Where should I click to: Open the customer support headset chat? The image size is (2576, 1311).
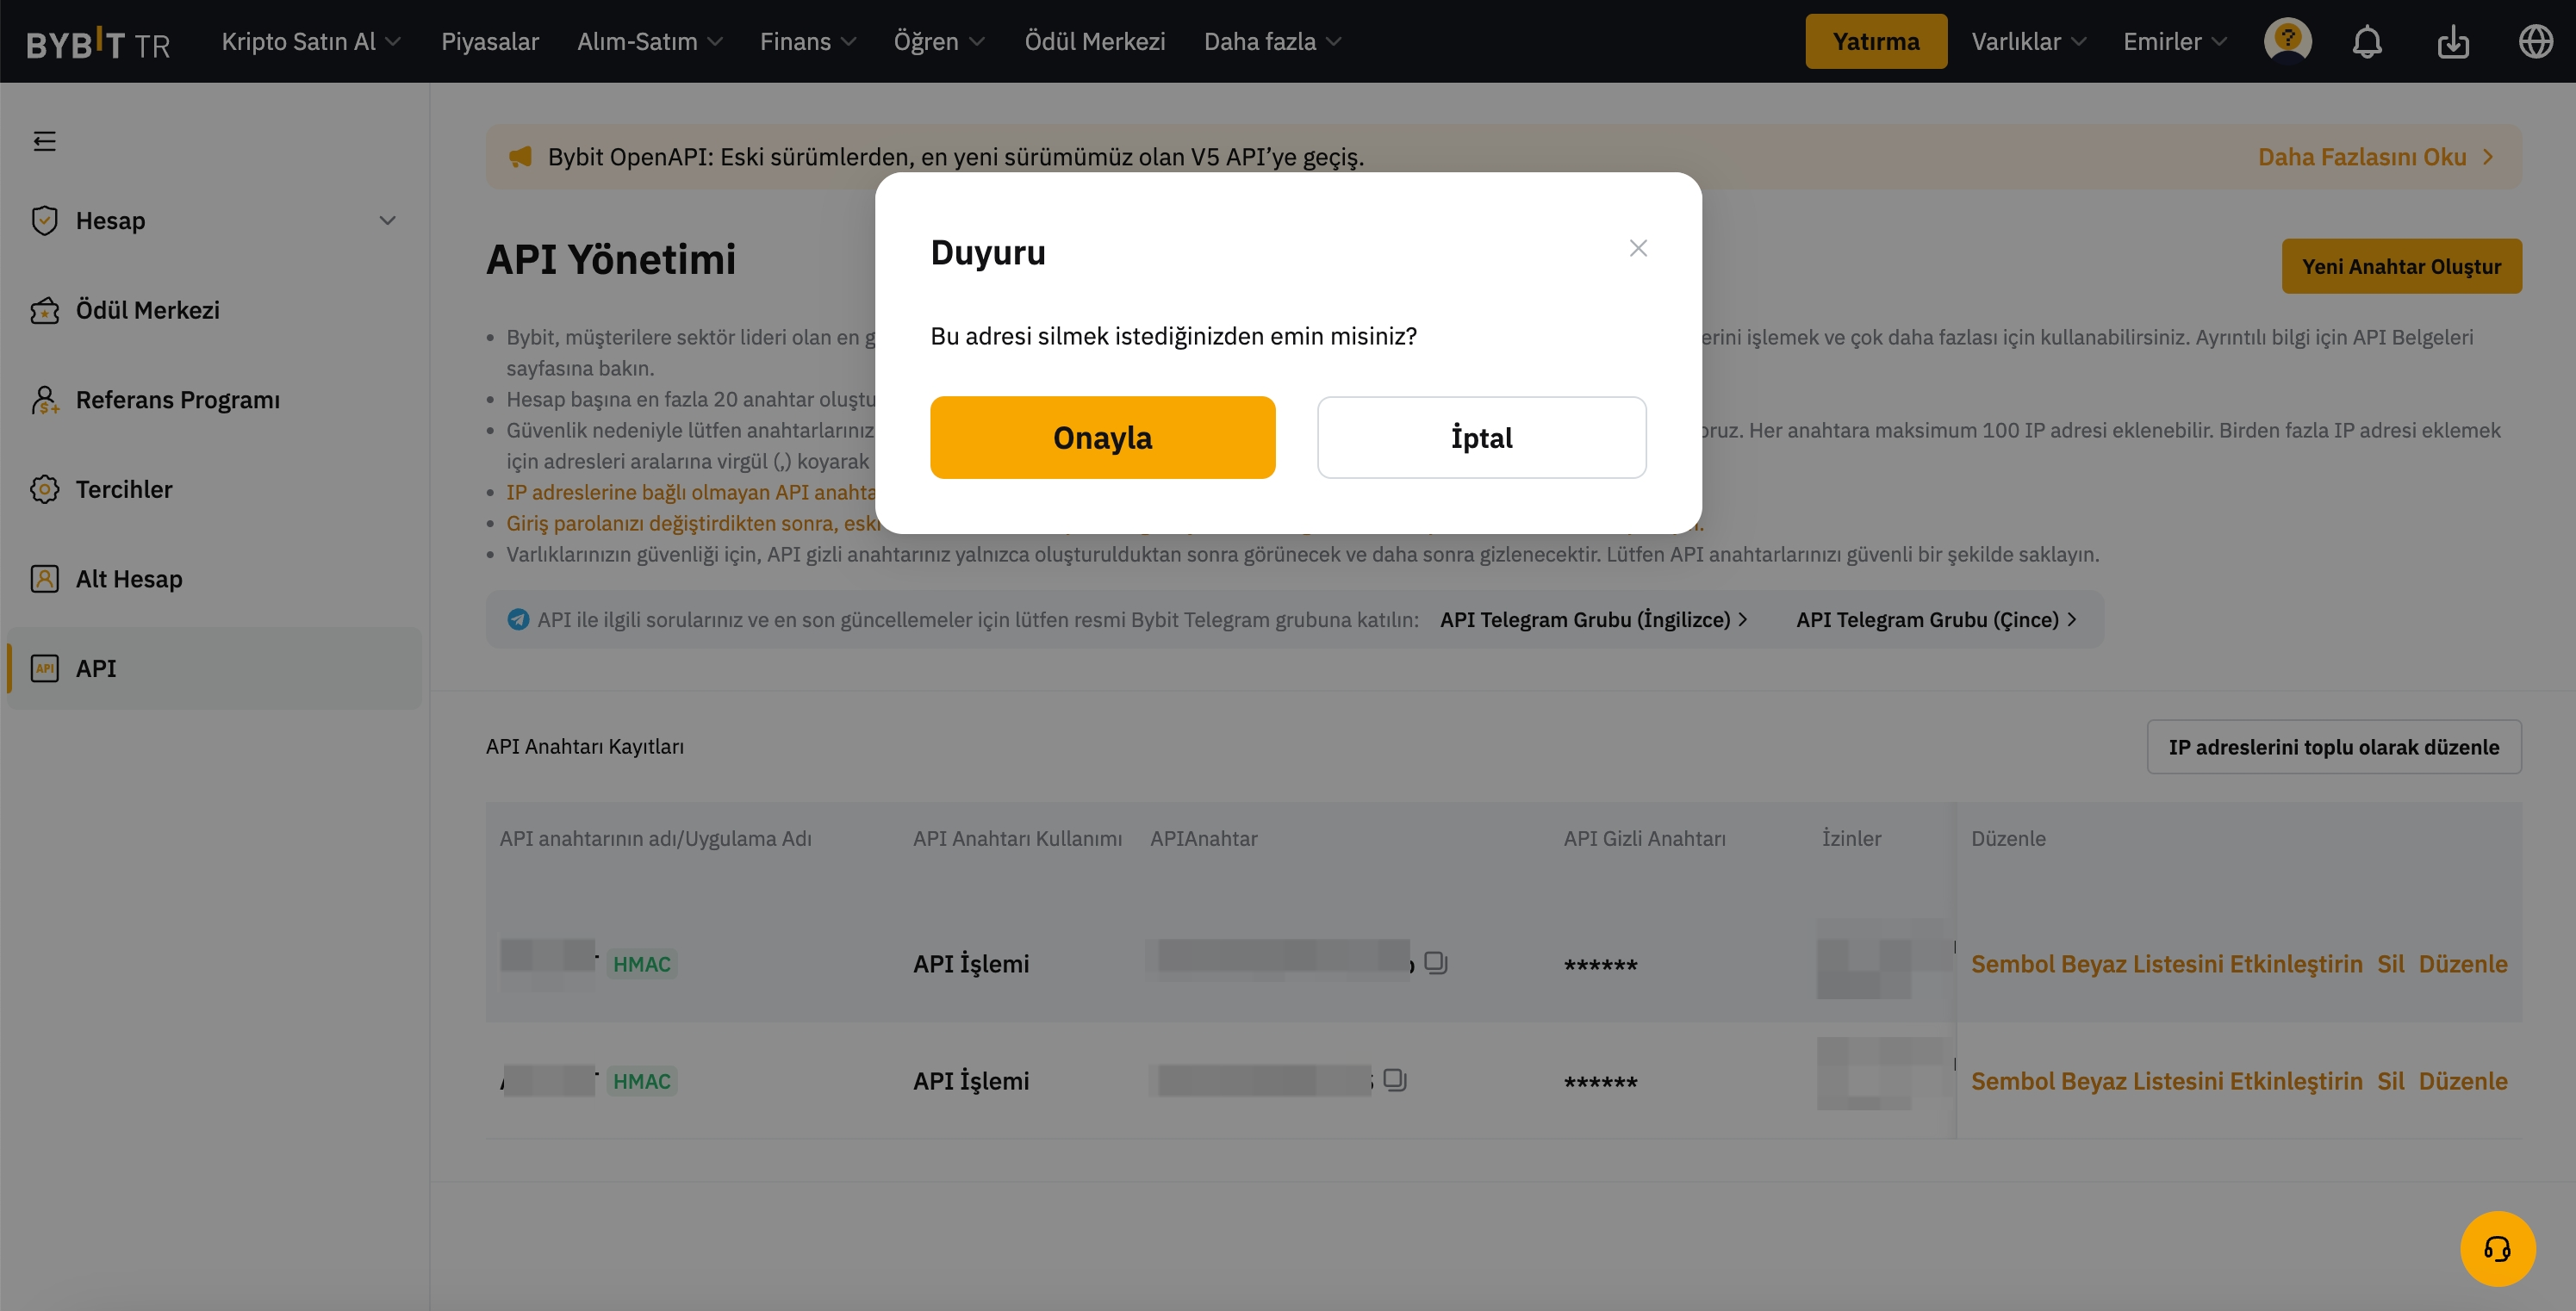2497,1248
